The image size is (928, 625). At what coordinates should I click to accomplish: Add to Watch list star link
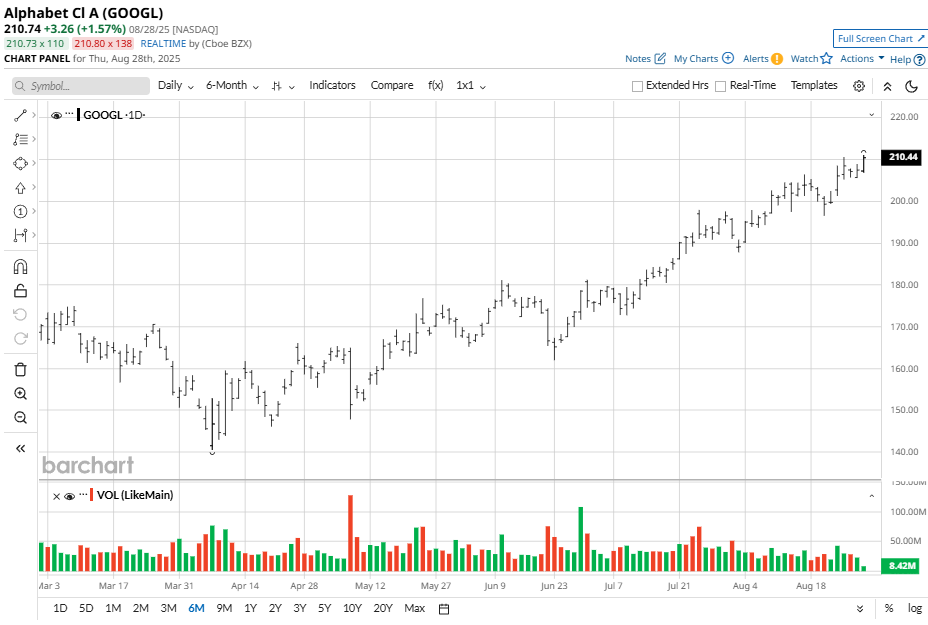(x=811, y=59)
